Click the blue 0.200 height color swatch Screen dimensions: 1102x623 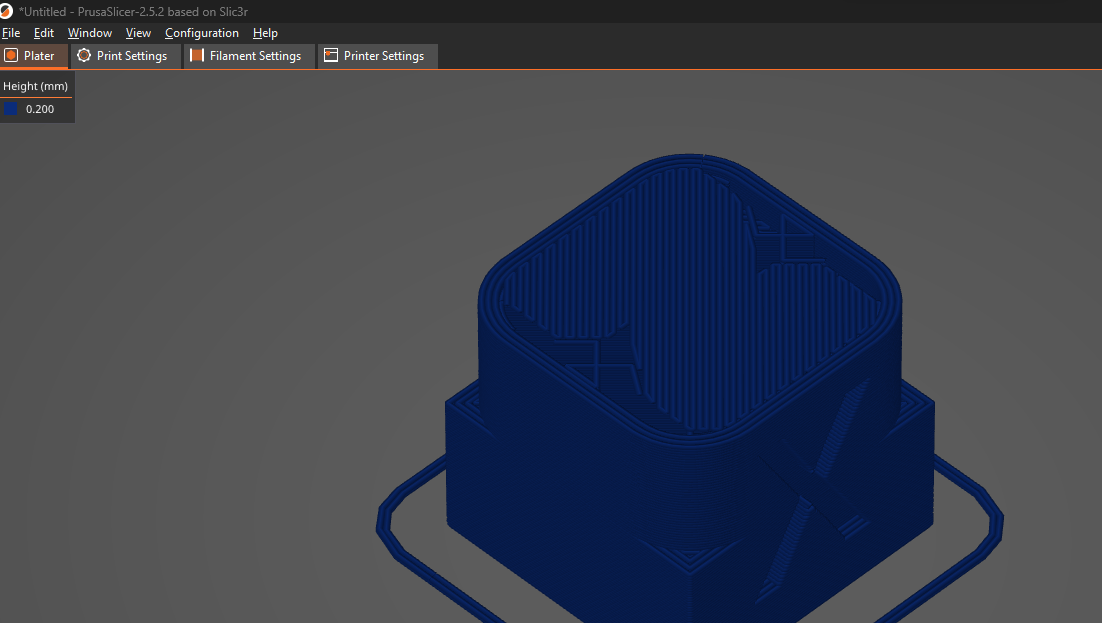(11, 109)
